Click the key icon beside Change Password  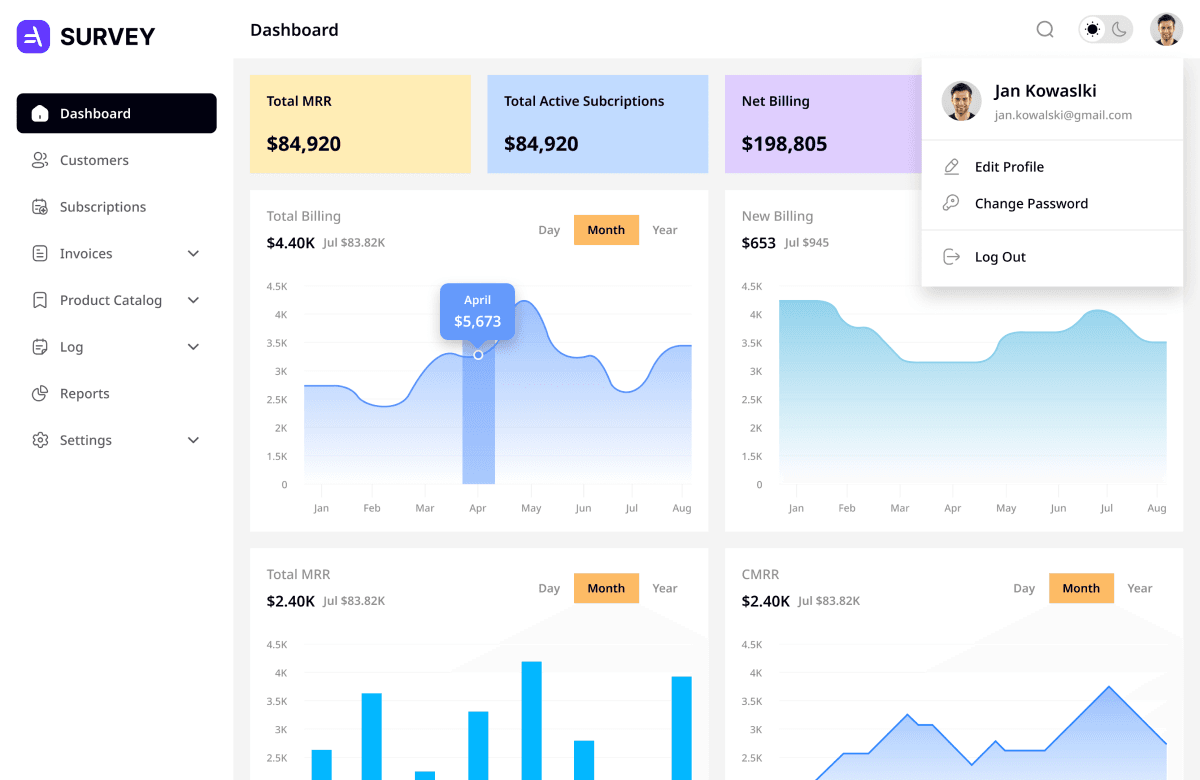pos(952,203)
